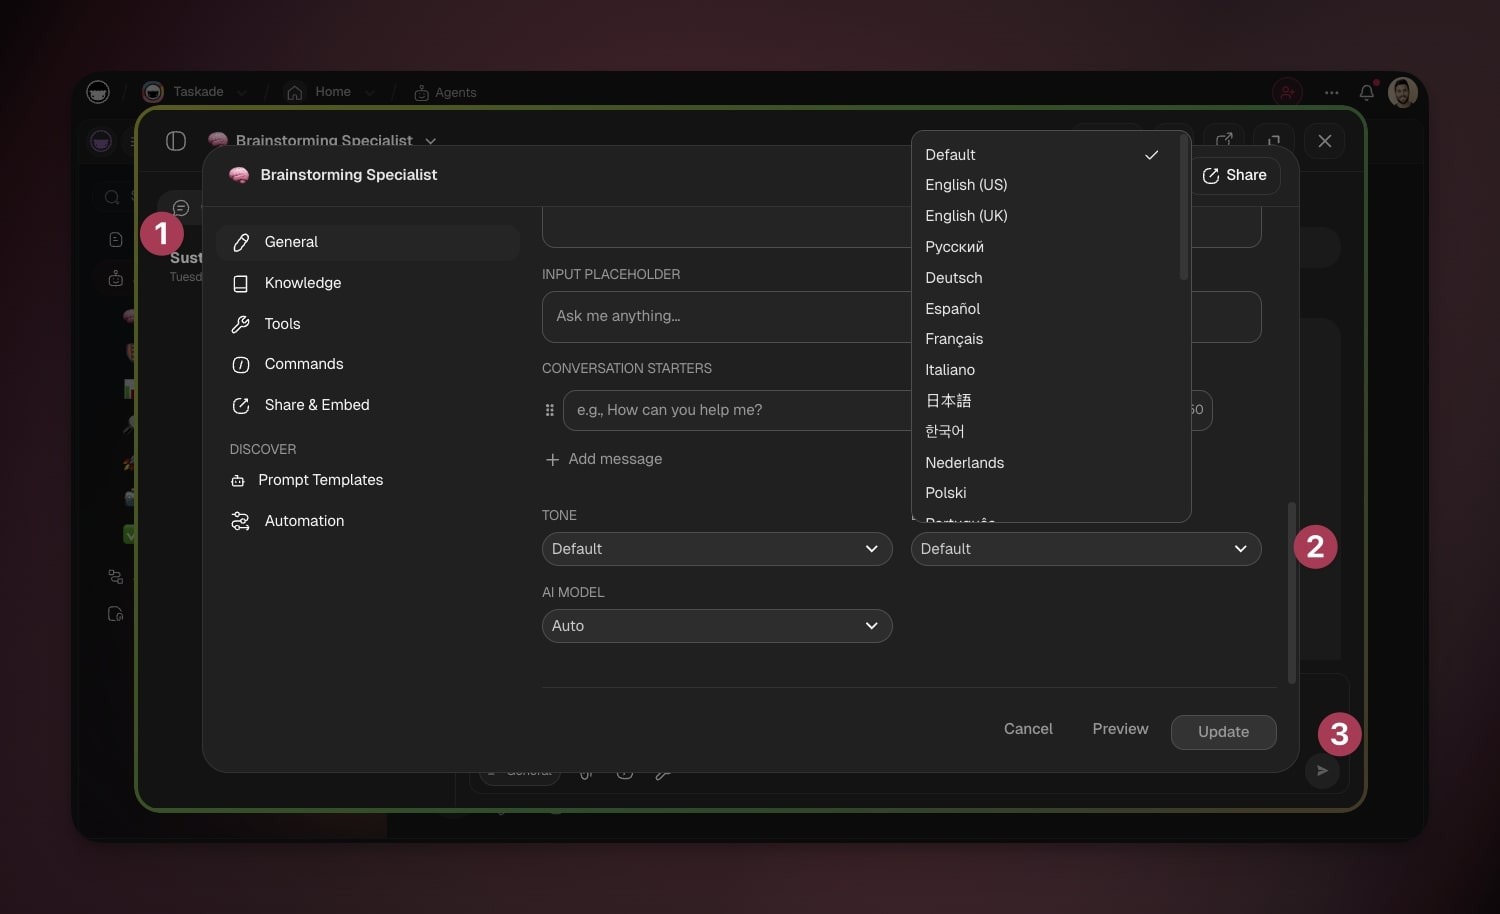This screenshot has width=1500, height=914.
Task: Select Español from the language list
Action: click(952, 309)
